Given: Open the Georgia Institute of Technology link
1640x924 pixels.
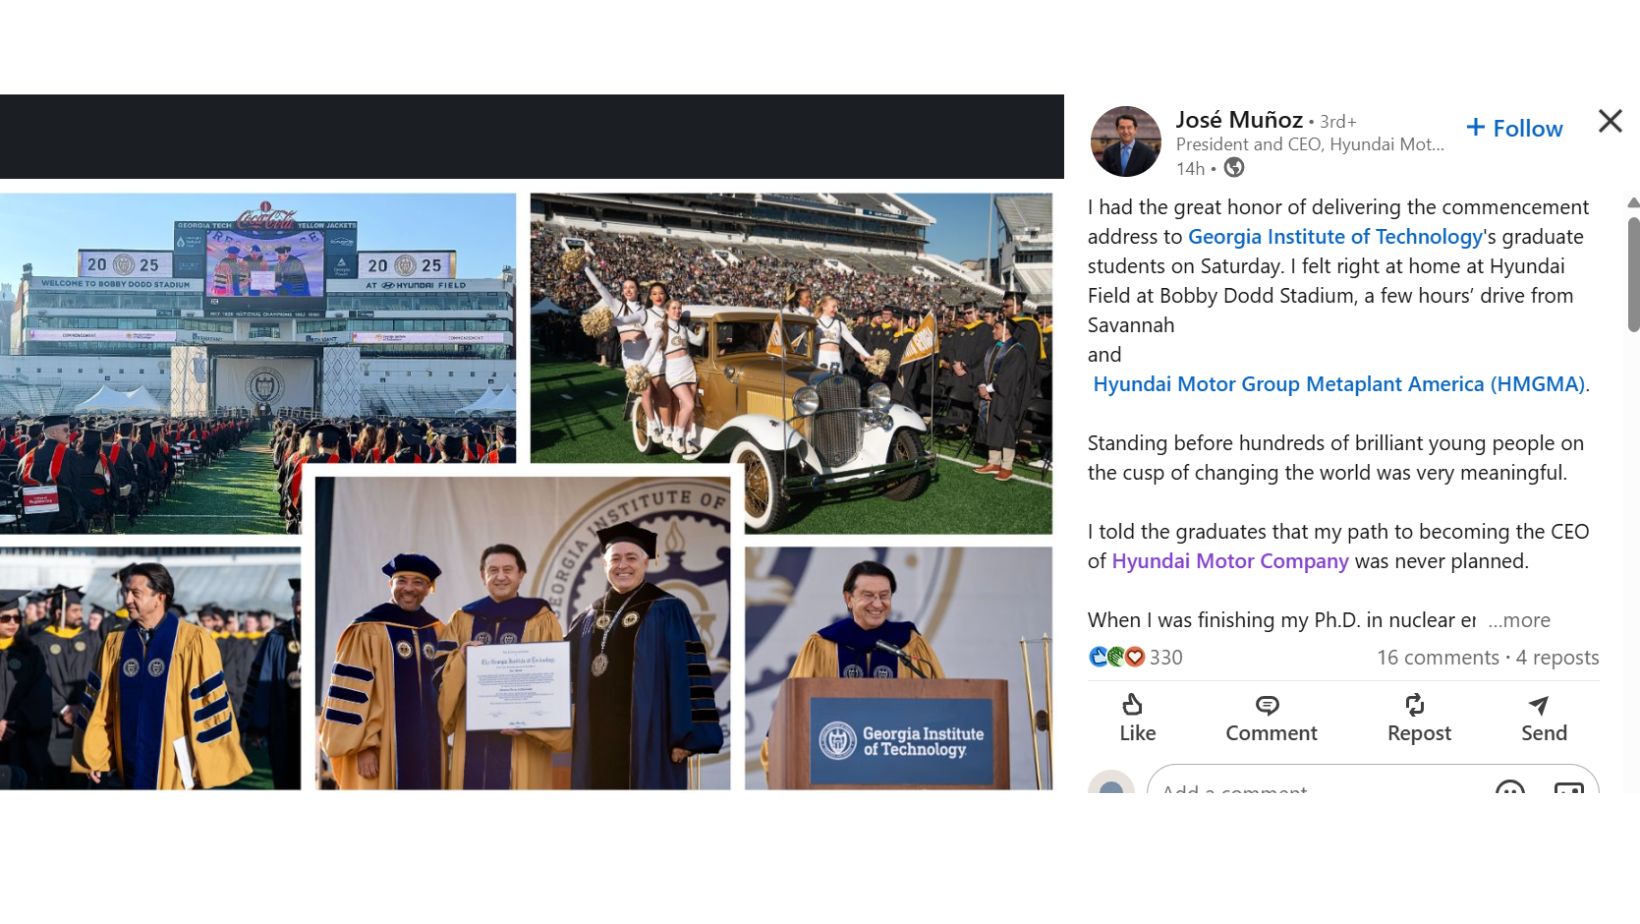Looking at the screenshot, I should [1335, 237].
